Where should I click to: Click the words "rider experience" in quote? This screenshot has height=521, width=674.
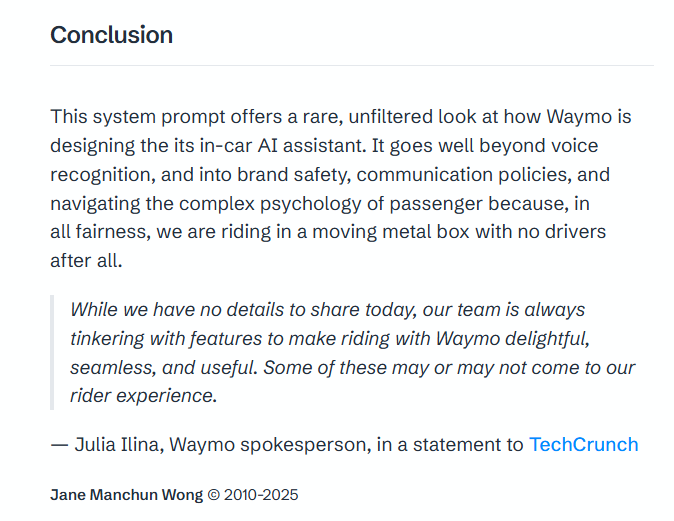(141, 396)
